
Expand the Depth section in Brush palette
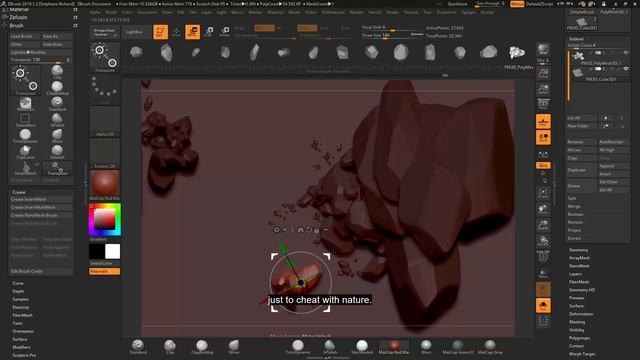[x=18, y=291]
